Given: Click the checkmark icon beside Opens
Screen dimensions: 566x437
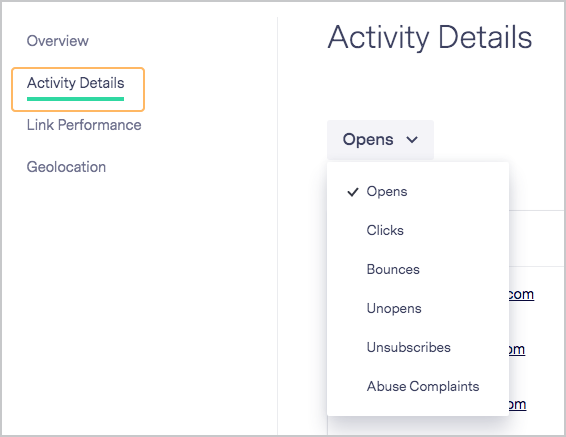Looking at the screenshot, I should click(x=353, y=192).
